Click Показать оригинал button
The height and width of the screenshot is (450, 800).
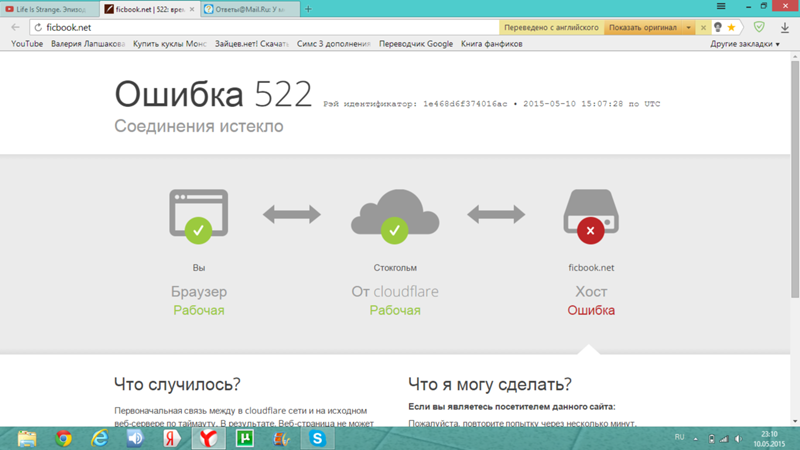(x=643, y=28)
